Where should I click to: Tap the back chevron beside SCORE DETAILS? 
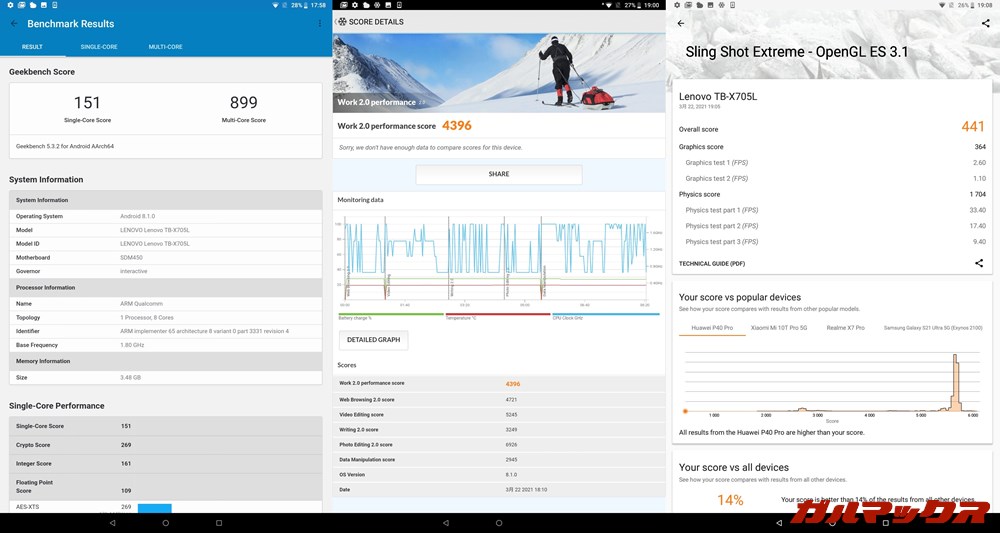click(335, 22)
